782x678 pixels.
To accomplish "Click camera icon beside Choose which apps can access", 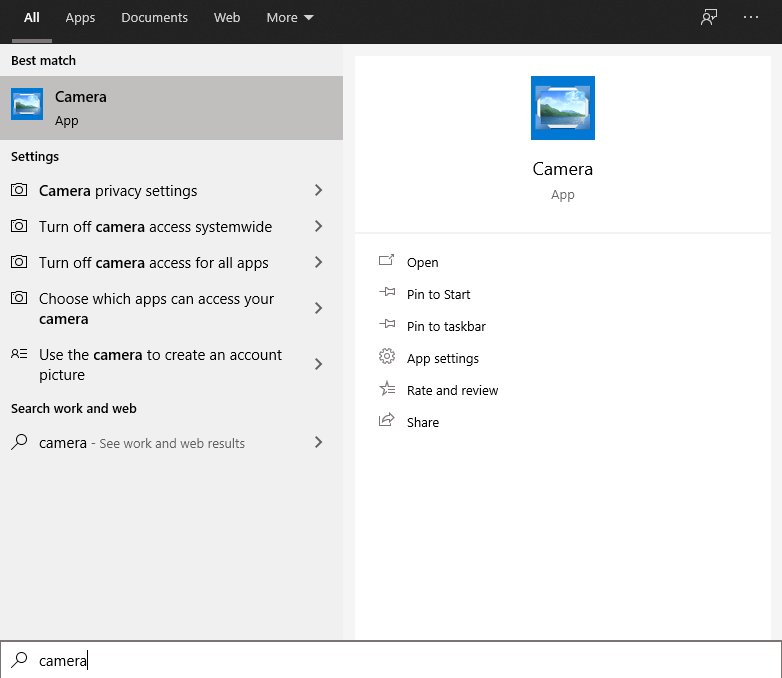I will pyautogui.click(x=19, y=298).
